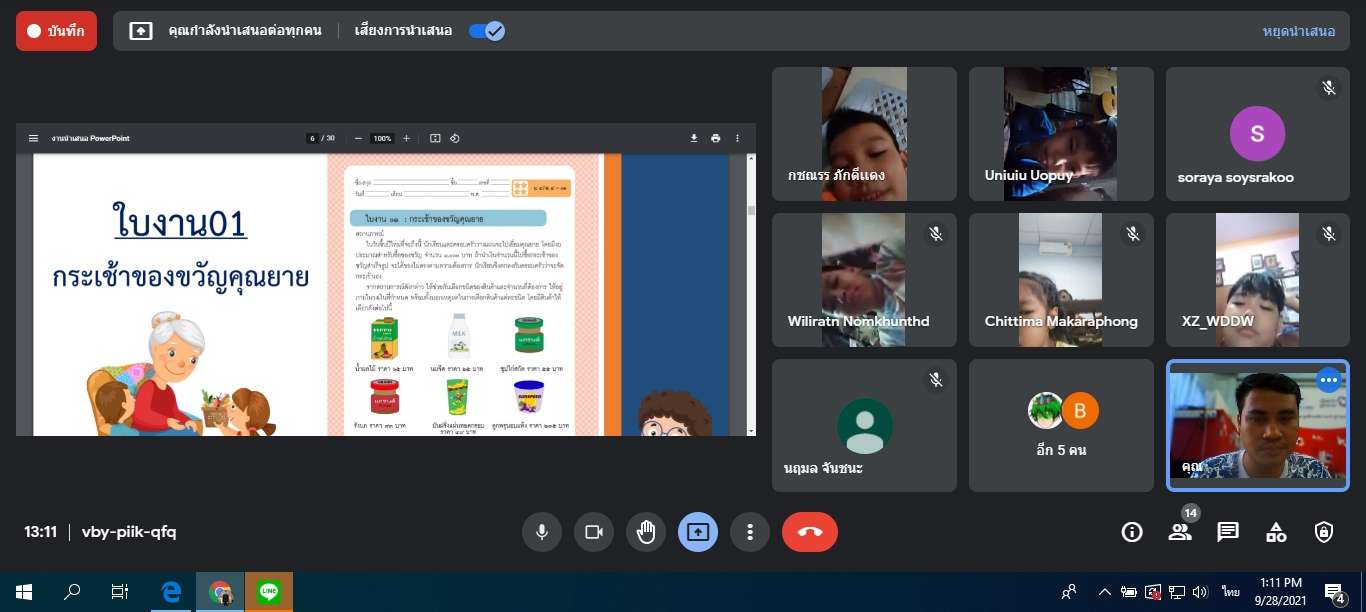
Task: Open the meeting details info icon
Action: click(x=1132, y=532)
